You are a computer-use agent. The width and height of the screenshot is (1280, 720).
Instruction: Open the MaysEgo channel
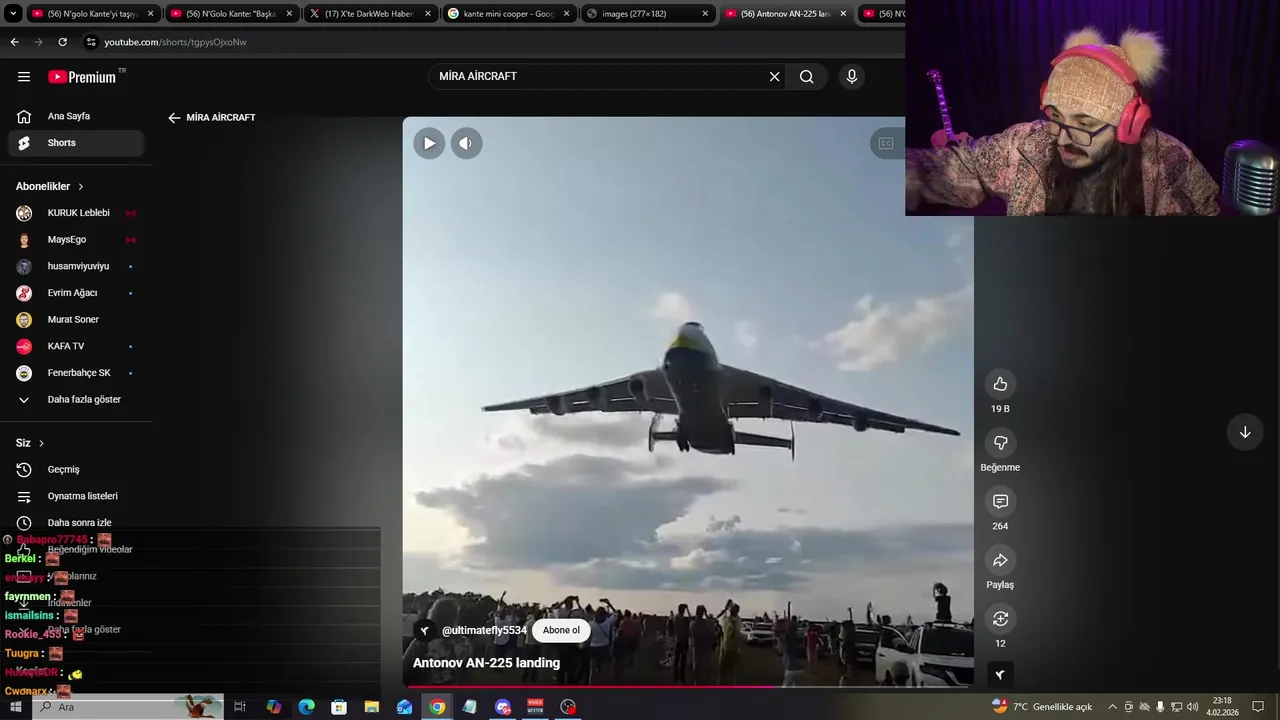(x=76, y=240)
